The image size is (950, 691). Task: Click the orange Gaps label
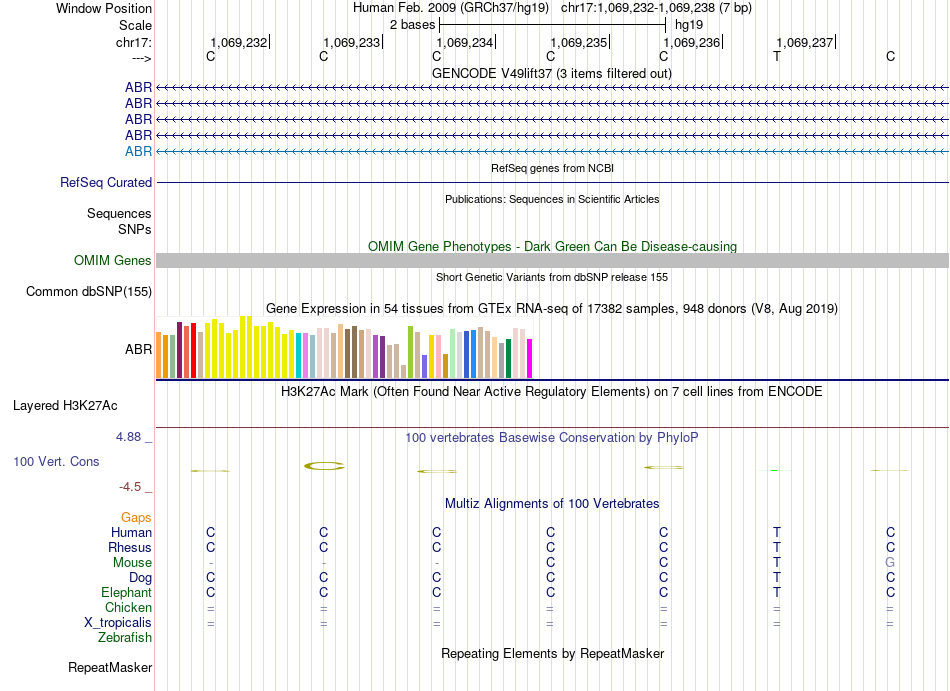(x=136, y=517)
